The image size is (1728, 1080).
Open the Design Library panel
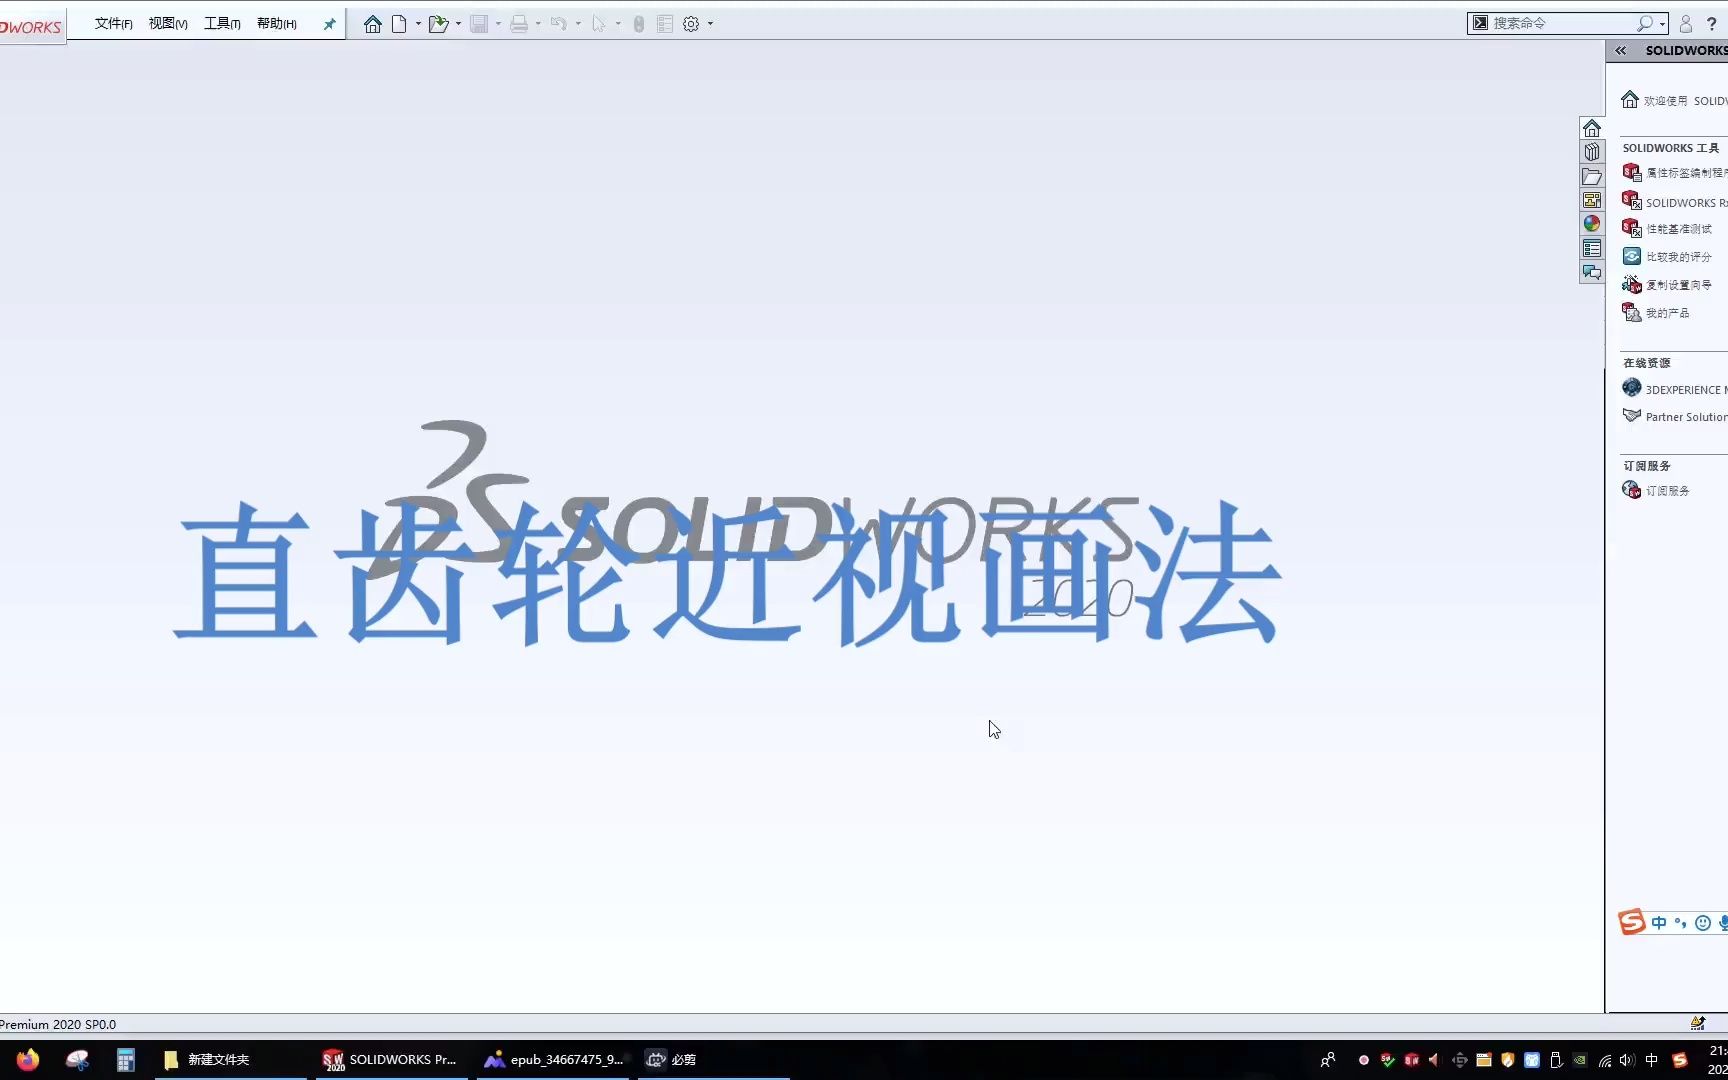pyautogui.click(x=1592, y=151)
